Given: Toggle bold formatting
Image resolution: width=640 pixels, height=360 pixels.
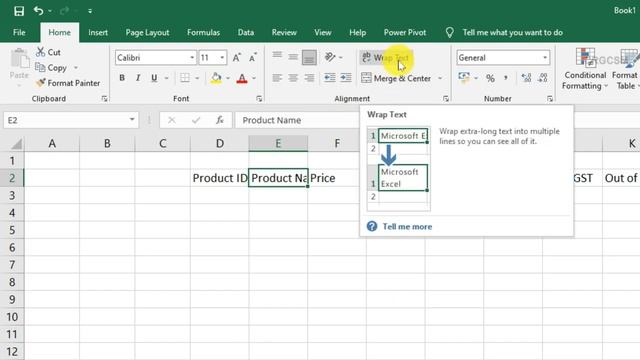Looking at the screenshot, I should click(122, 78).
